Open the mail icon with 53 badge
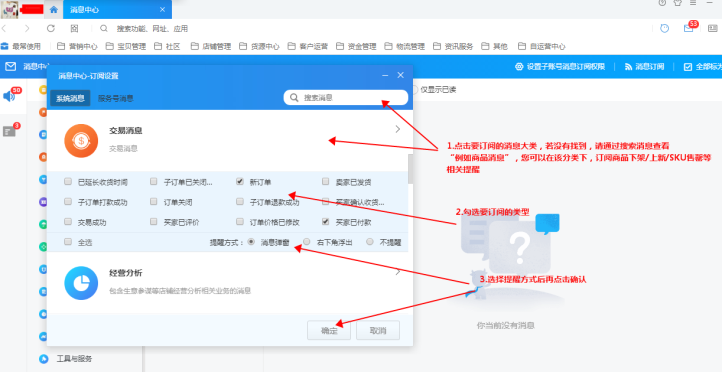This screenshot has width=722, height=372. (688, 29)
